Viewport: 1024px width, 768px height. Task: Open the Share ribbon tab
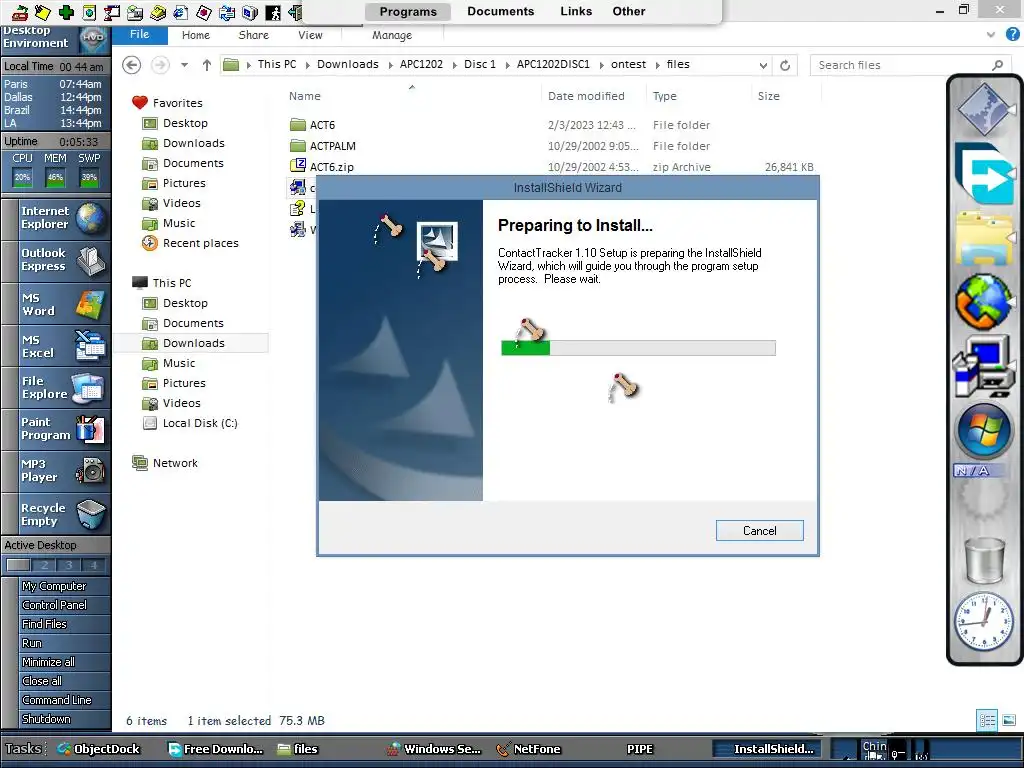253,35
